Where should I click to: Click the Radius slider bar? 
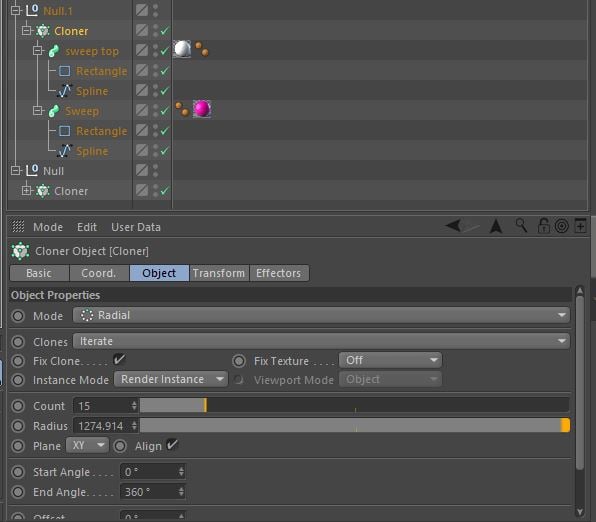[355, 425]
